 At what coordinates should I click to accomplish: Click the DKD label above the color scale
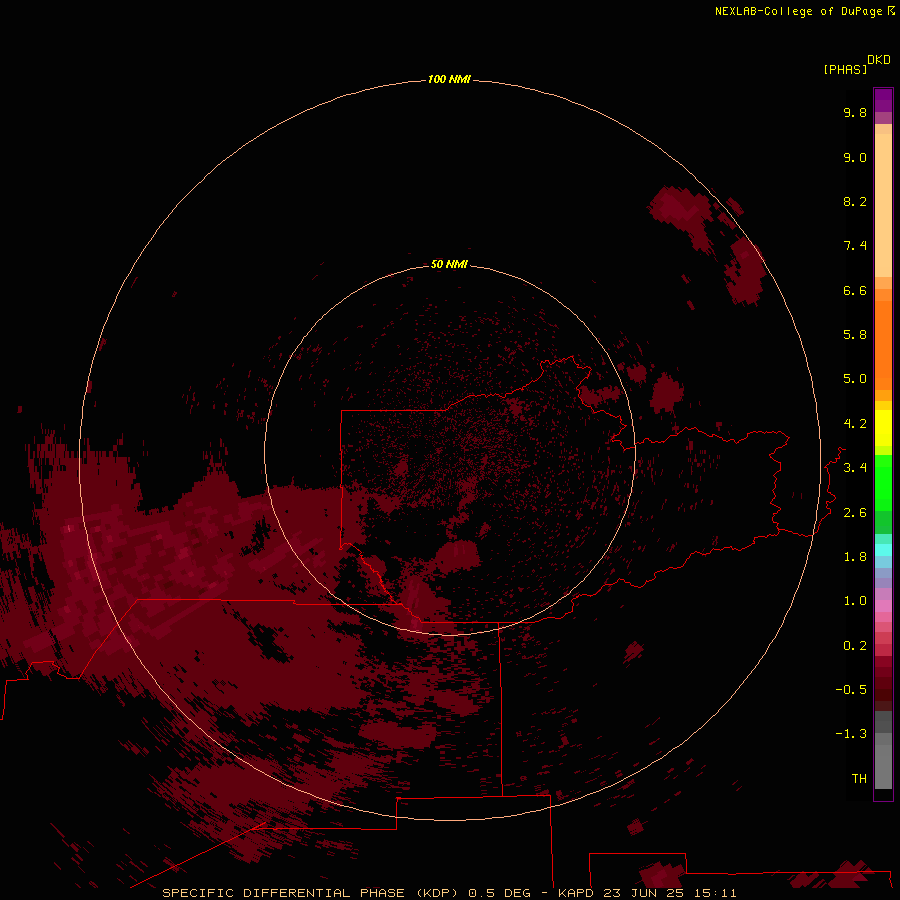[879, 60]
